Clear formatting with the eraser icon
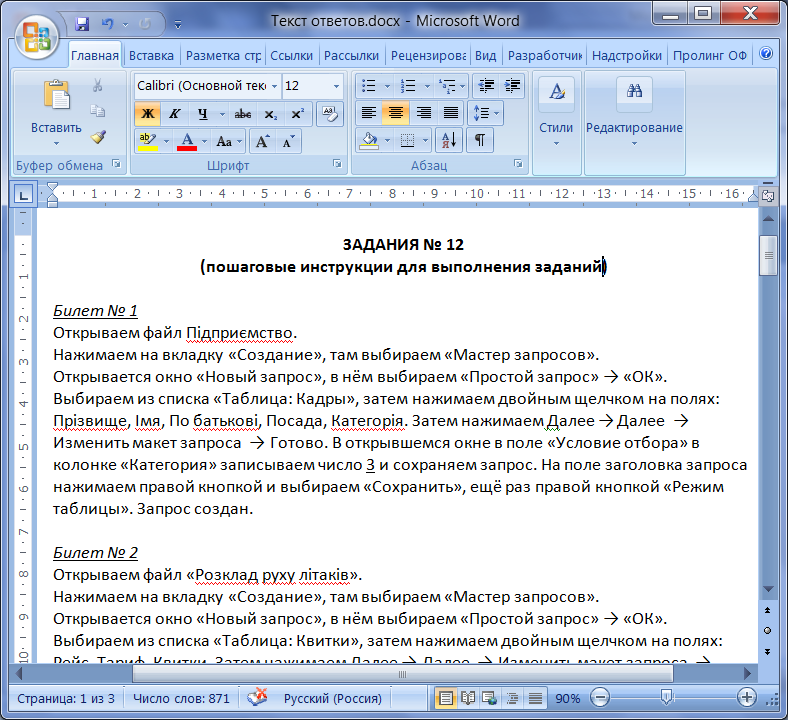The height and width of the screenshot is (720, 788). [330, 114]
